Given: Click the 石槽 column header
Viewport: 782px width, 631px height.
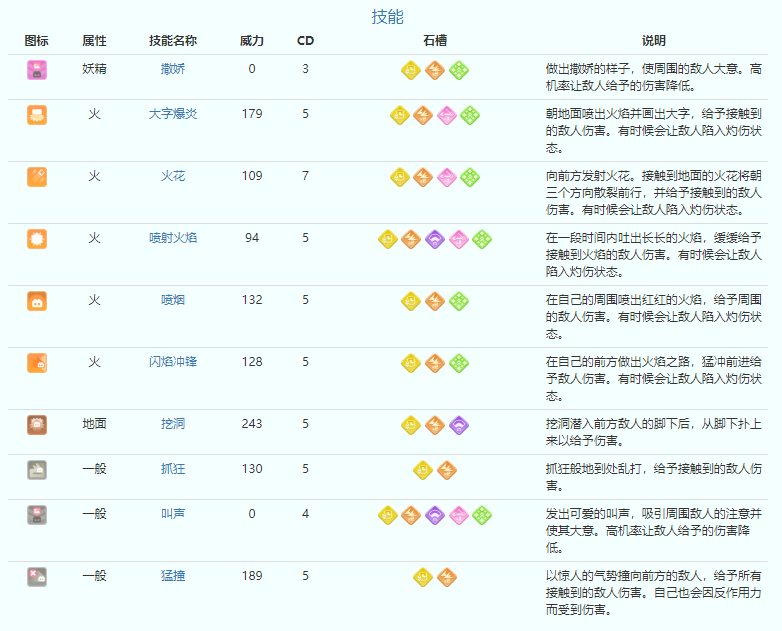Looking at the screenshot, I should 435,41.
